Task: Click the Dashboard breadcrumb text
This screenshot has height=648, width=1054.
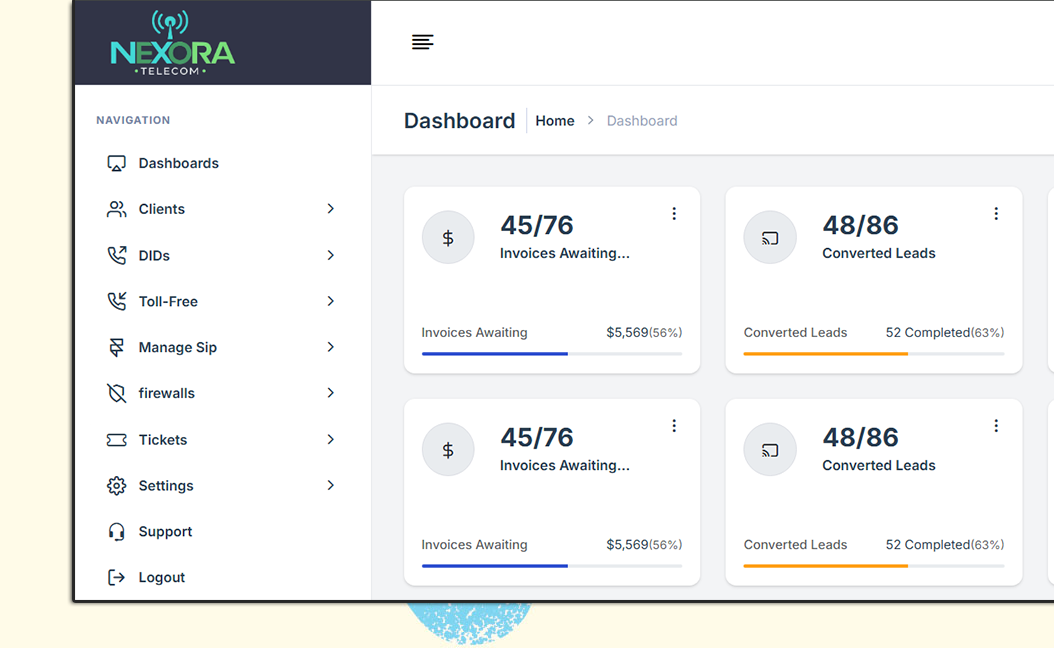Action: 642,121
